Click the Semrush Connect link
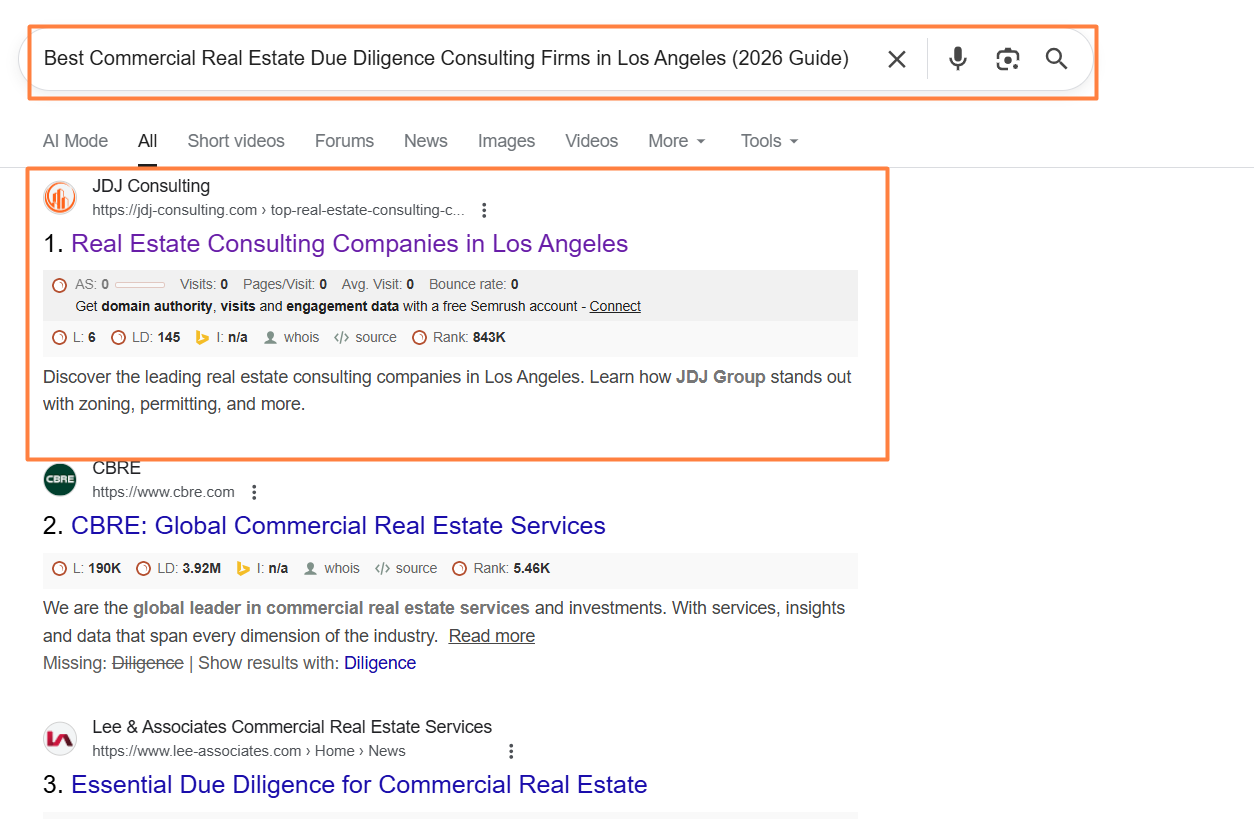Screen dimensions: 1254x819 tap(615, 307)
